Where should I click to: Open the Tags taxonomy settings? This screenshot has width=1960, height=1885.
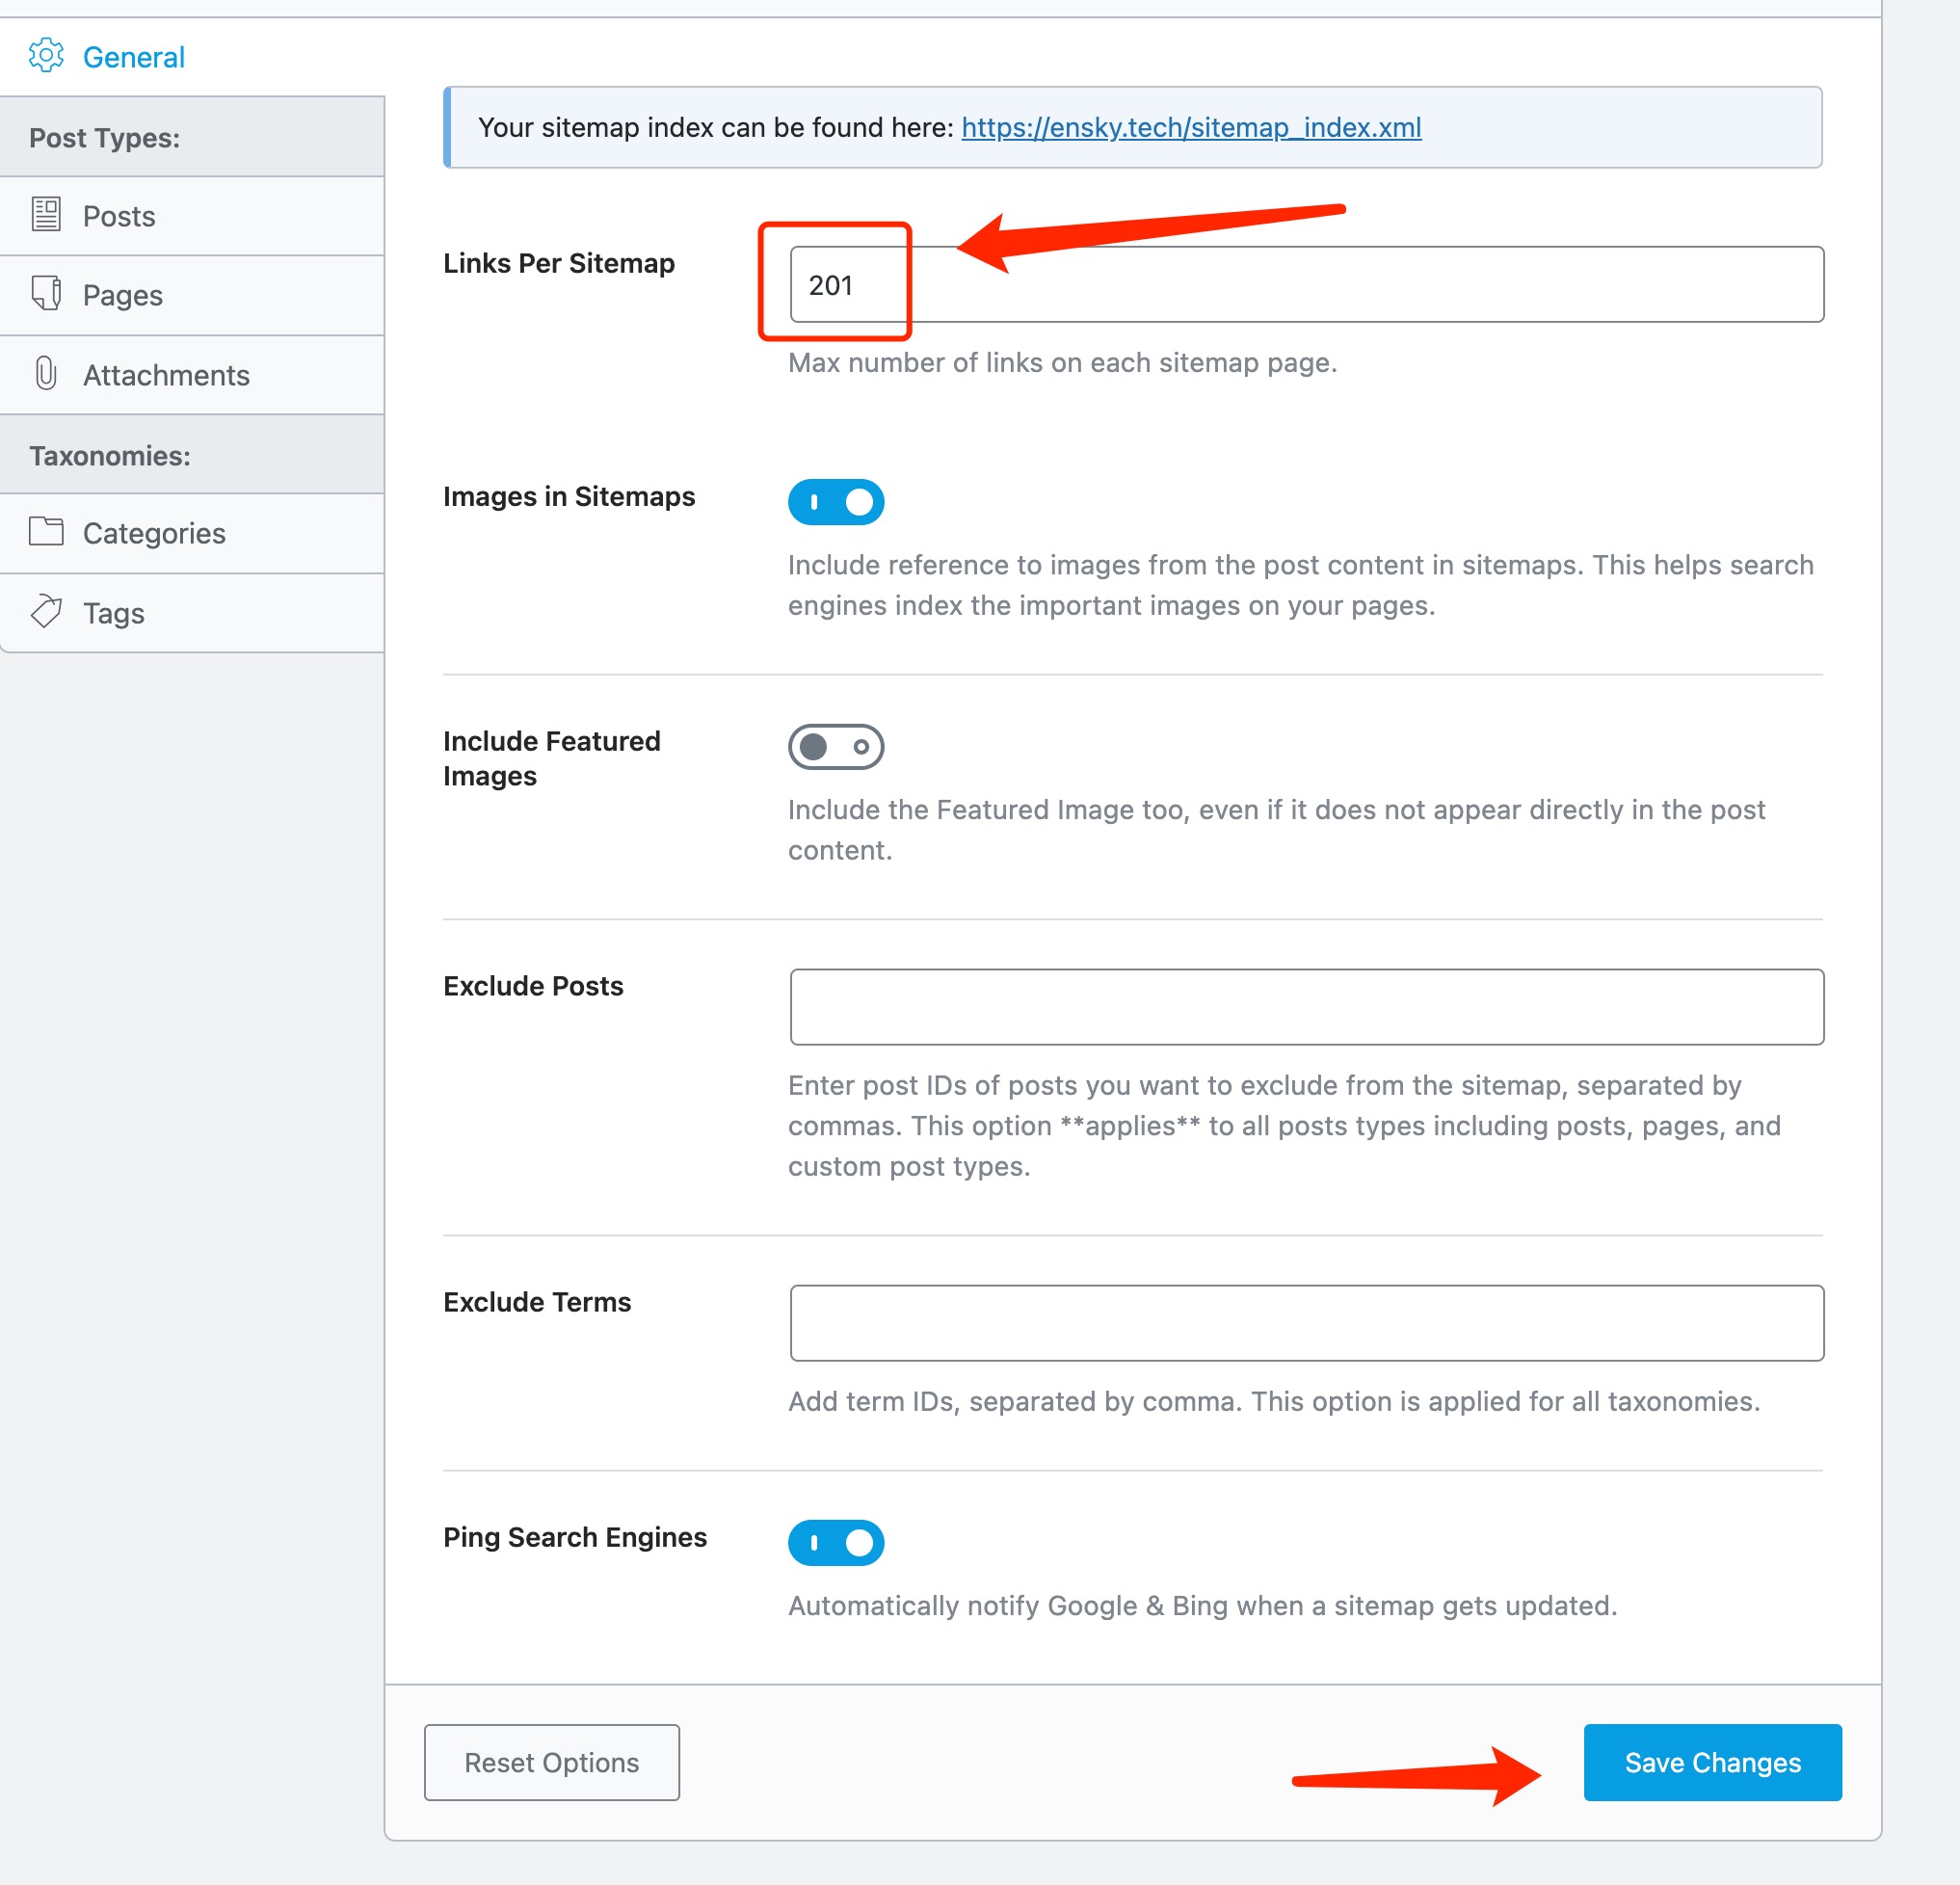(113, 612)
